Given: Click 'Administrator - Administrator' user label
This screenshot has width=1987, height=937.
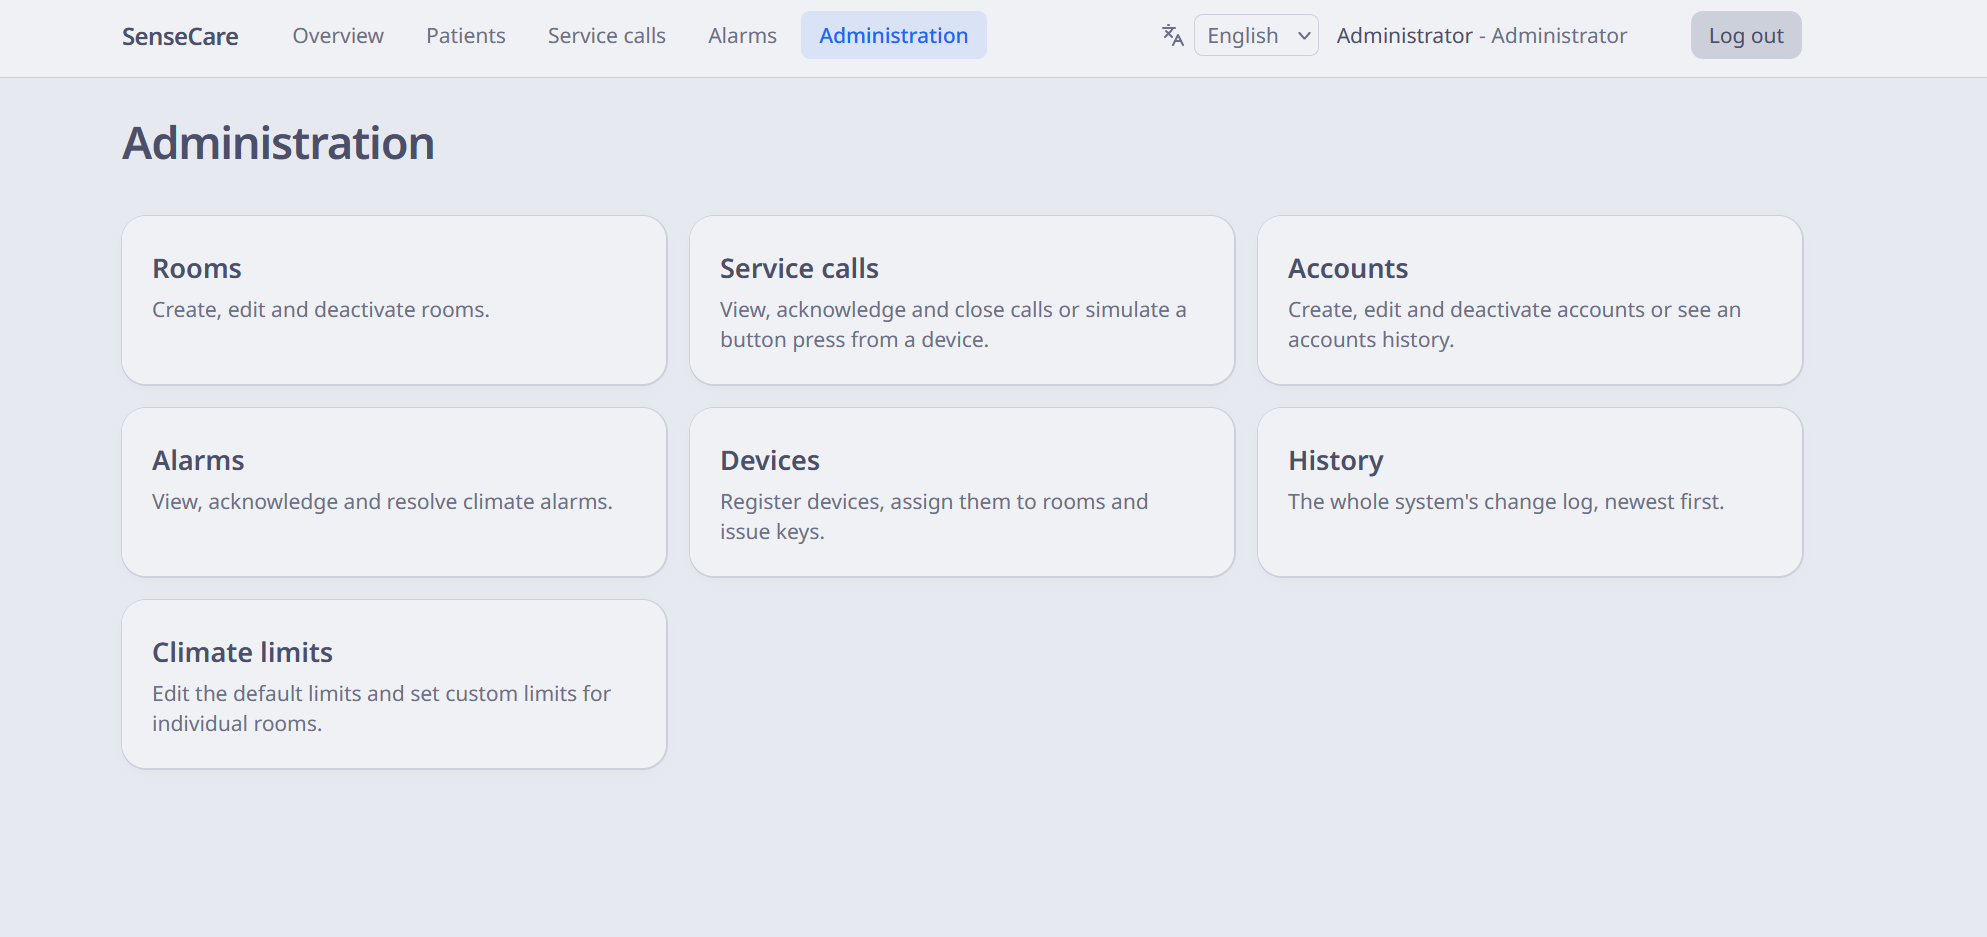Looking at the screenshot, I should pos(1482,35).
